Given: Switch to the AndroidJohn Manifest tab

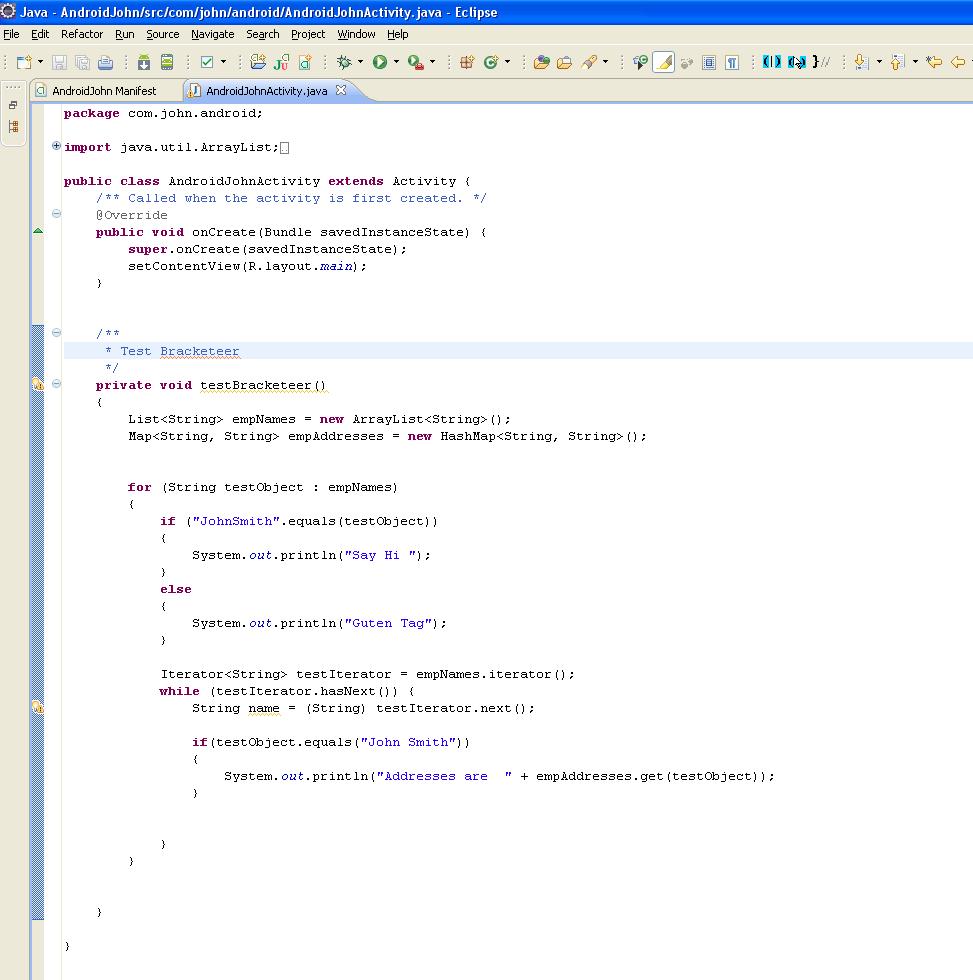Looking at the screenshot, I should click(x=107, y=90).
